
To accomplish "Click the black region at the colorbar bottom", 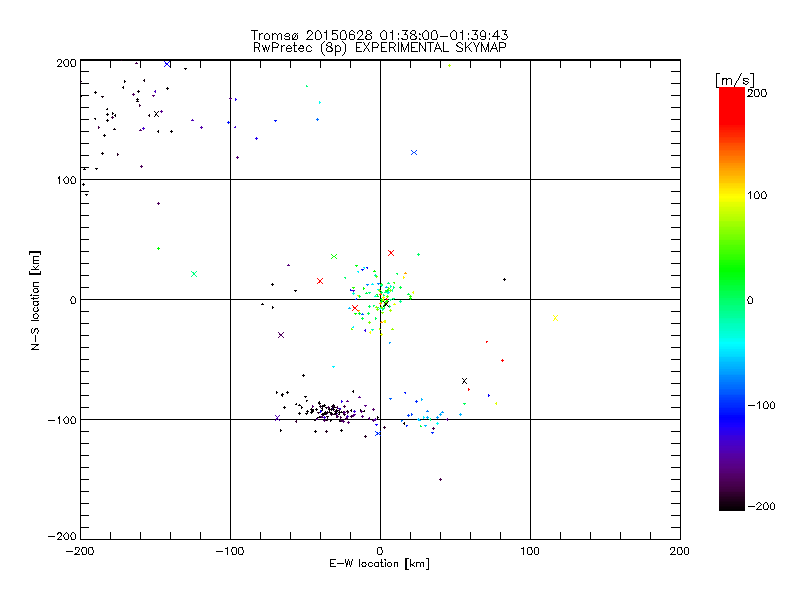I will pos(732,503).
